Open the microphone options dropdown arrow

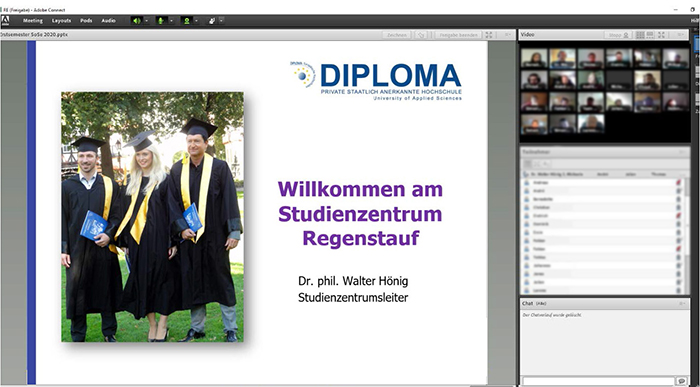click(x=171, y=21)
